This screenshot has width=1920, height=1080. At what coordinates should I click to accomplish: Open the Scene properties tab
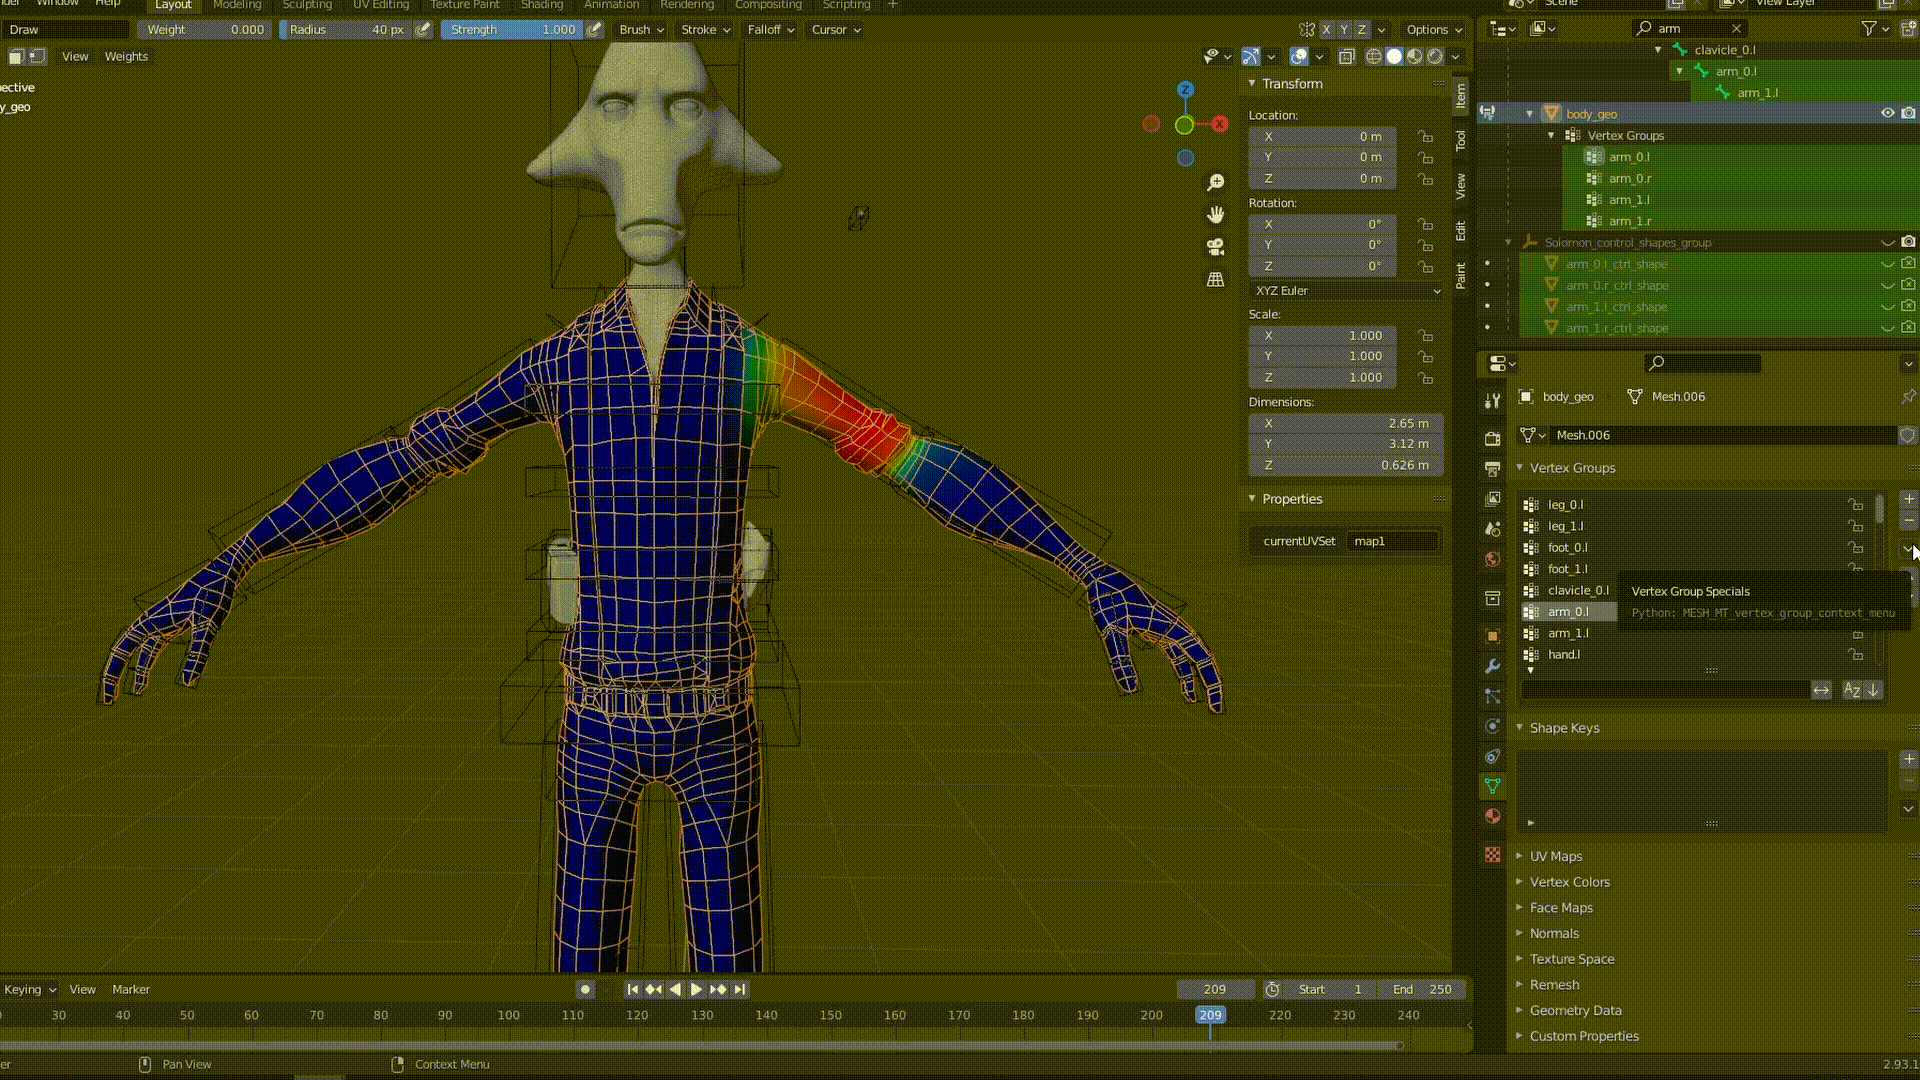coord(1492,528)
